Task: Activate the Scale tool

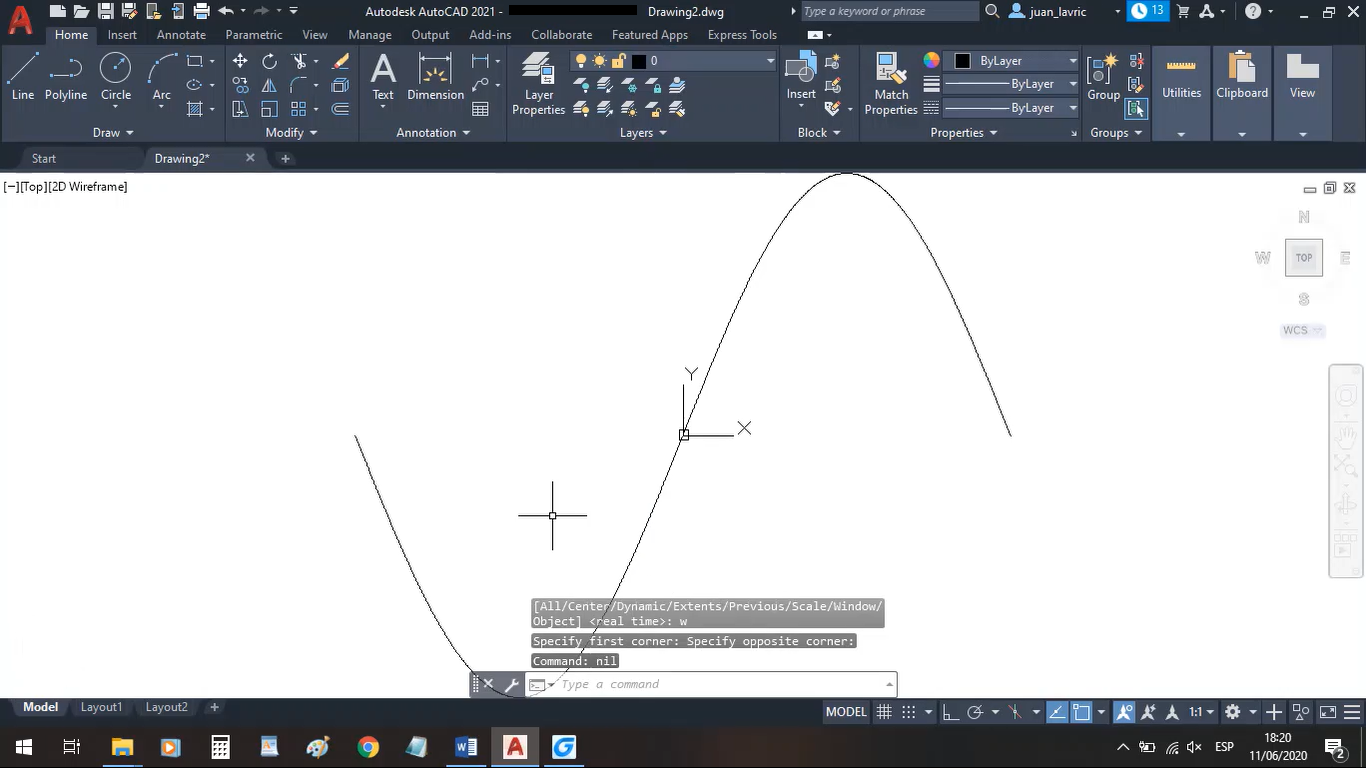Action: click(269, 109)
